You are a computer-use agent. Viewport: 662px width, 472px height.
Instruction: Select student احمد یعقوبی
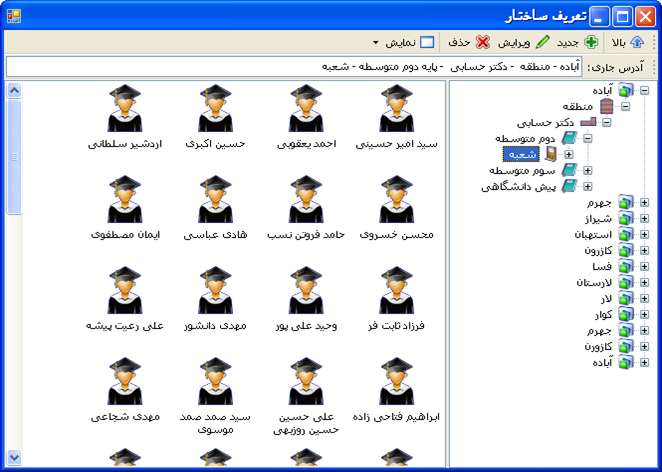pyautogui.click(x=306, y=117)
